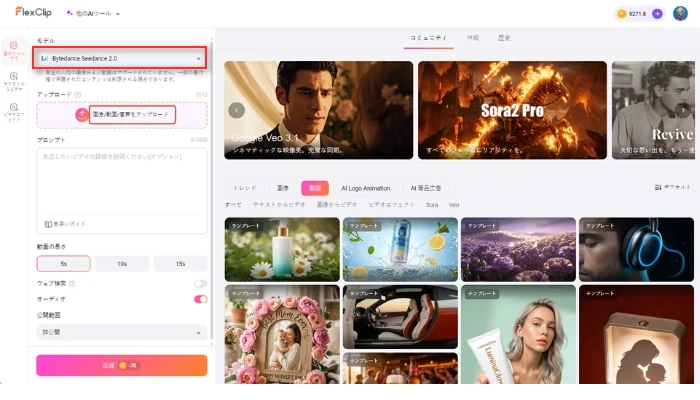Select the image-to-video sidebar tool icon
The height and width of the screenshot is (400, 700).
pyautogui.click(x=14, y=49)
